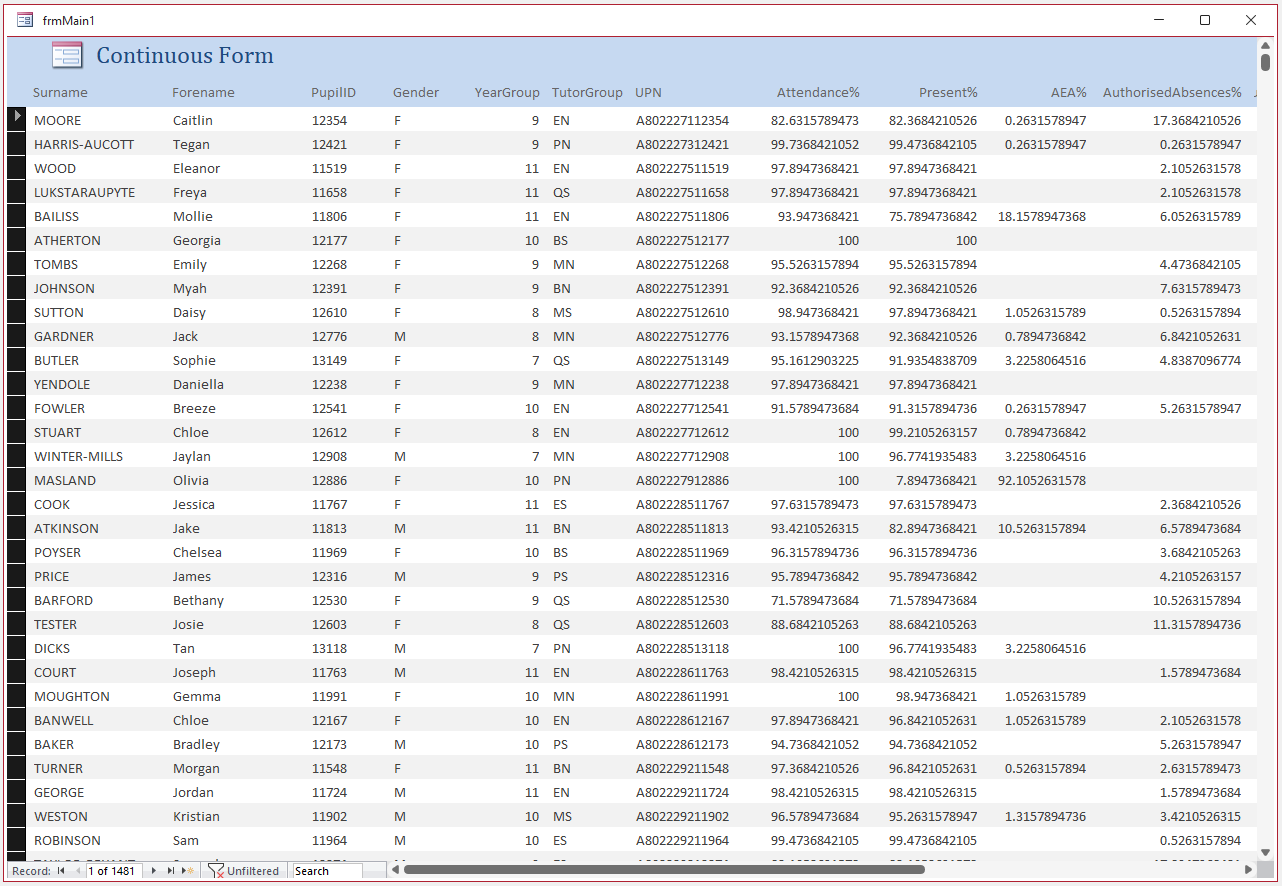Click the record Search box
Viewport: 1282px width, 886px height.
pyautogui.click(x=327, y=871)
